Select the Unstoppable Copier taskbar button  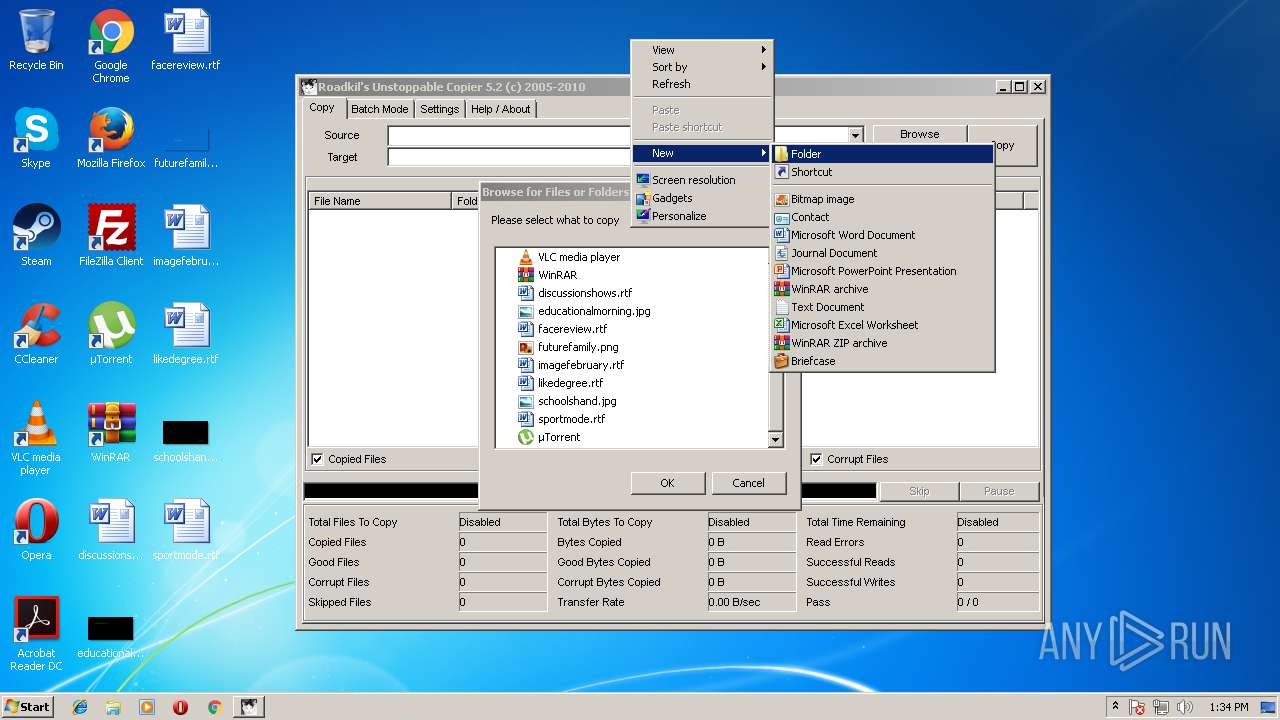click(x=249, y=707)
